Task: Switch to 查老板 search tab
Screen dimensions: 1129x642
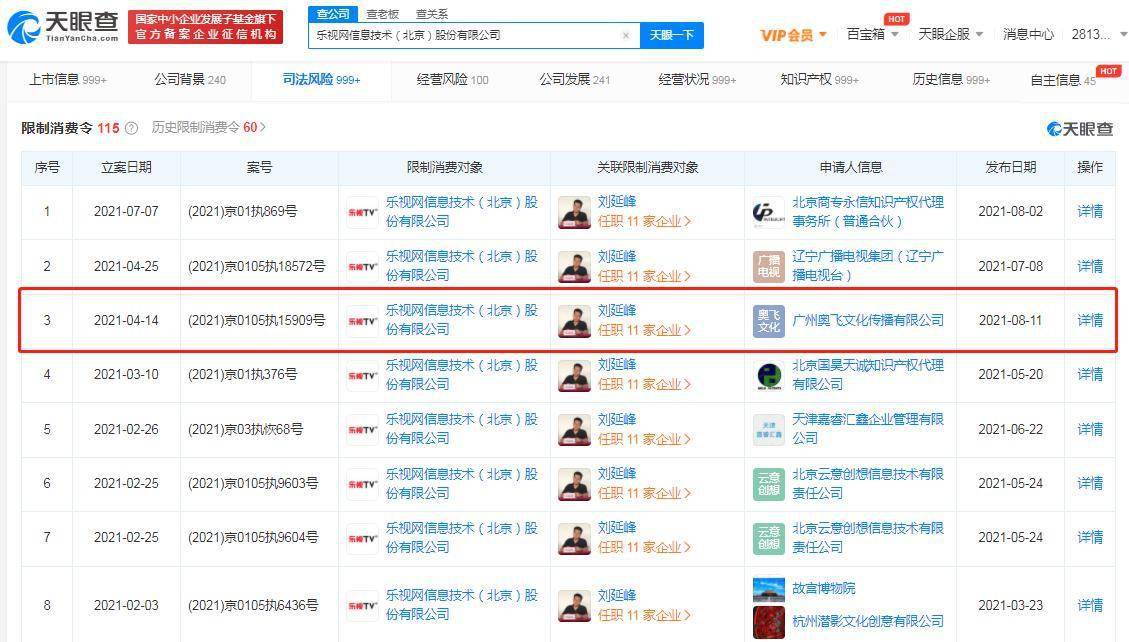Action: 382,14
